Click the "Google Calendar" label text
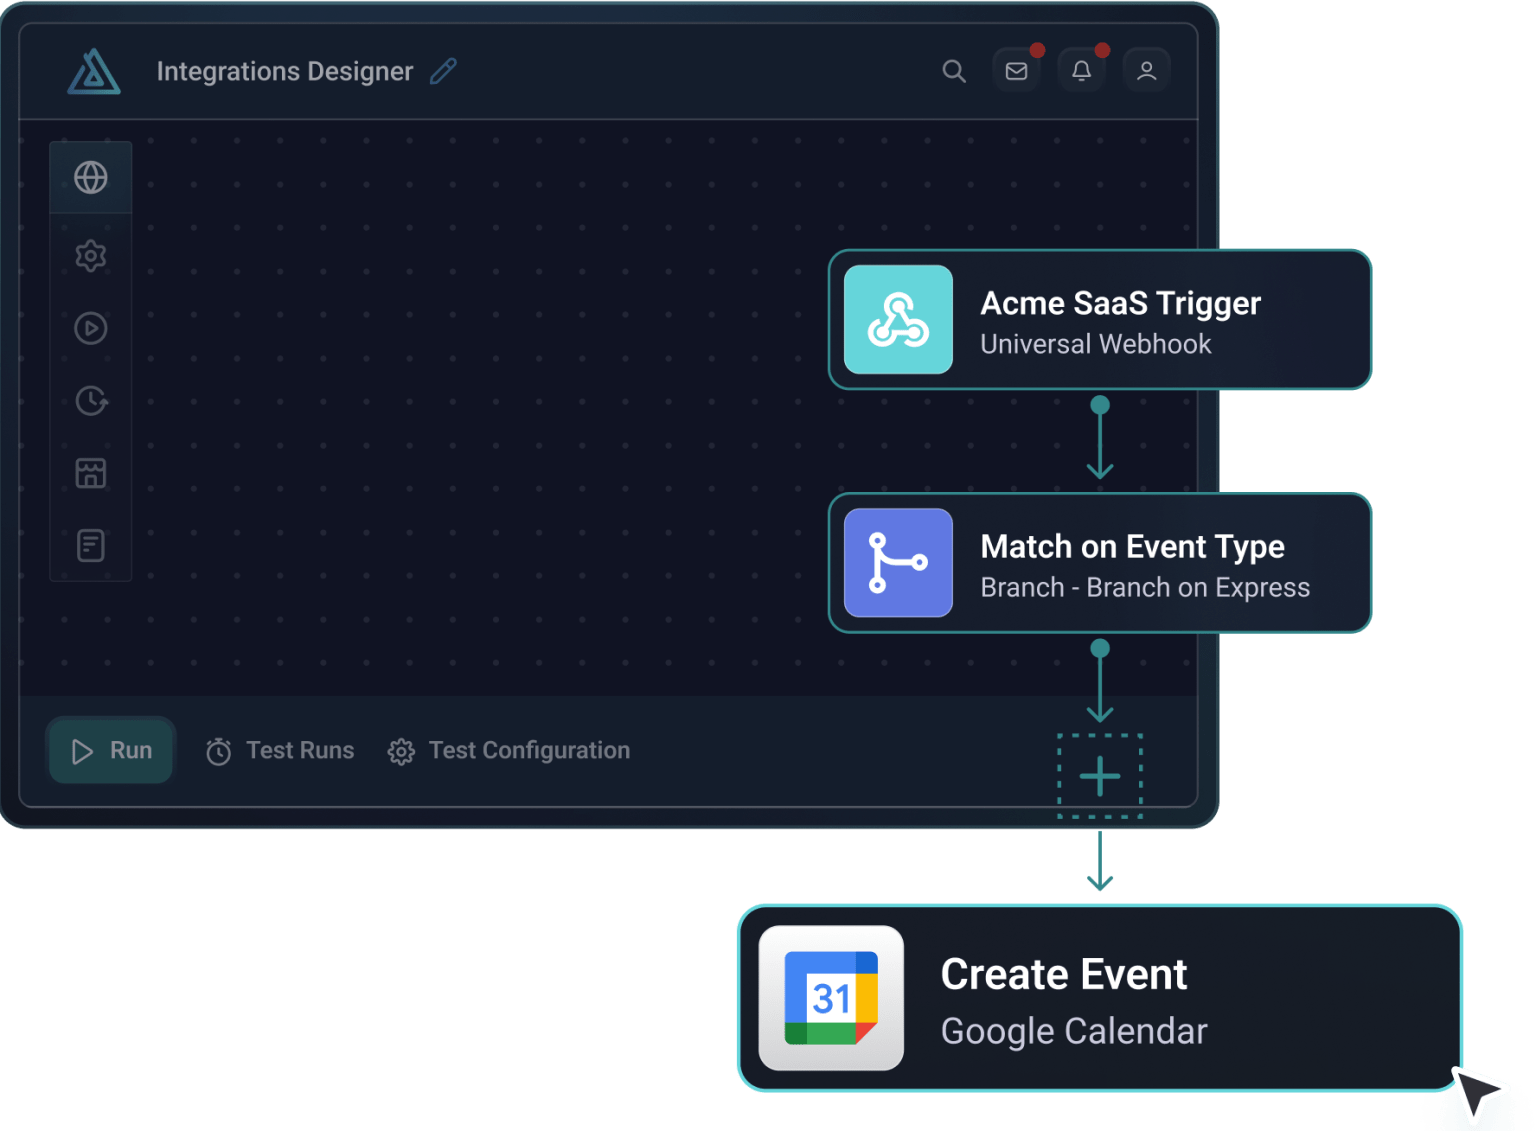The image size is (1536, 1131). point(1074,1031)
